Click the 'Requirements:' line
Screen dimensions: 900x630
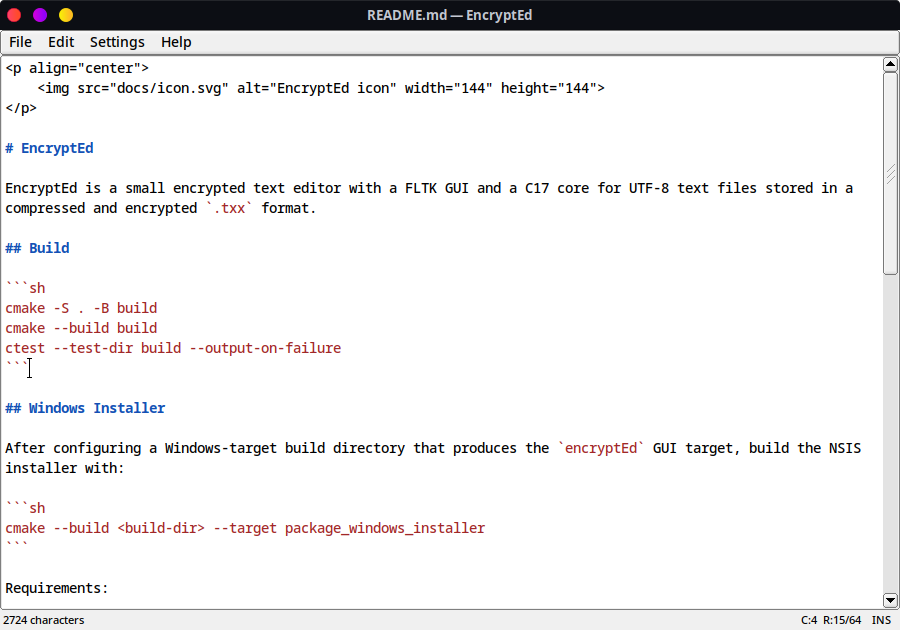[x=57, y=588]
